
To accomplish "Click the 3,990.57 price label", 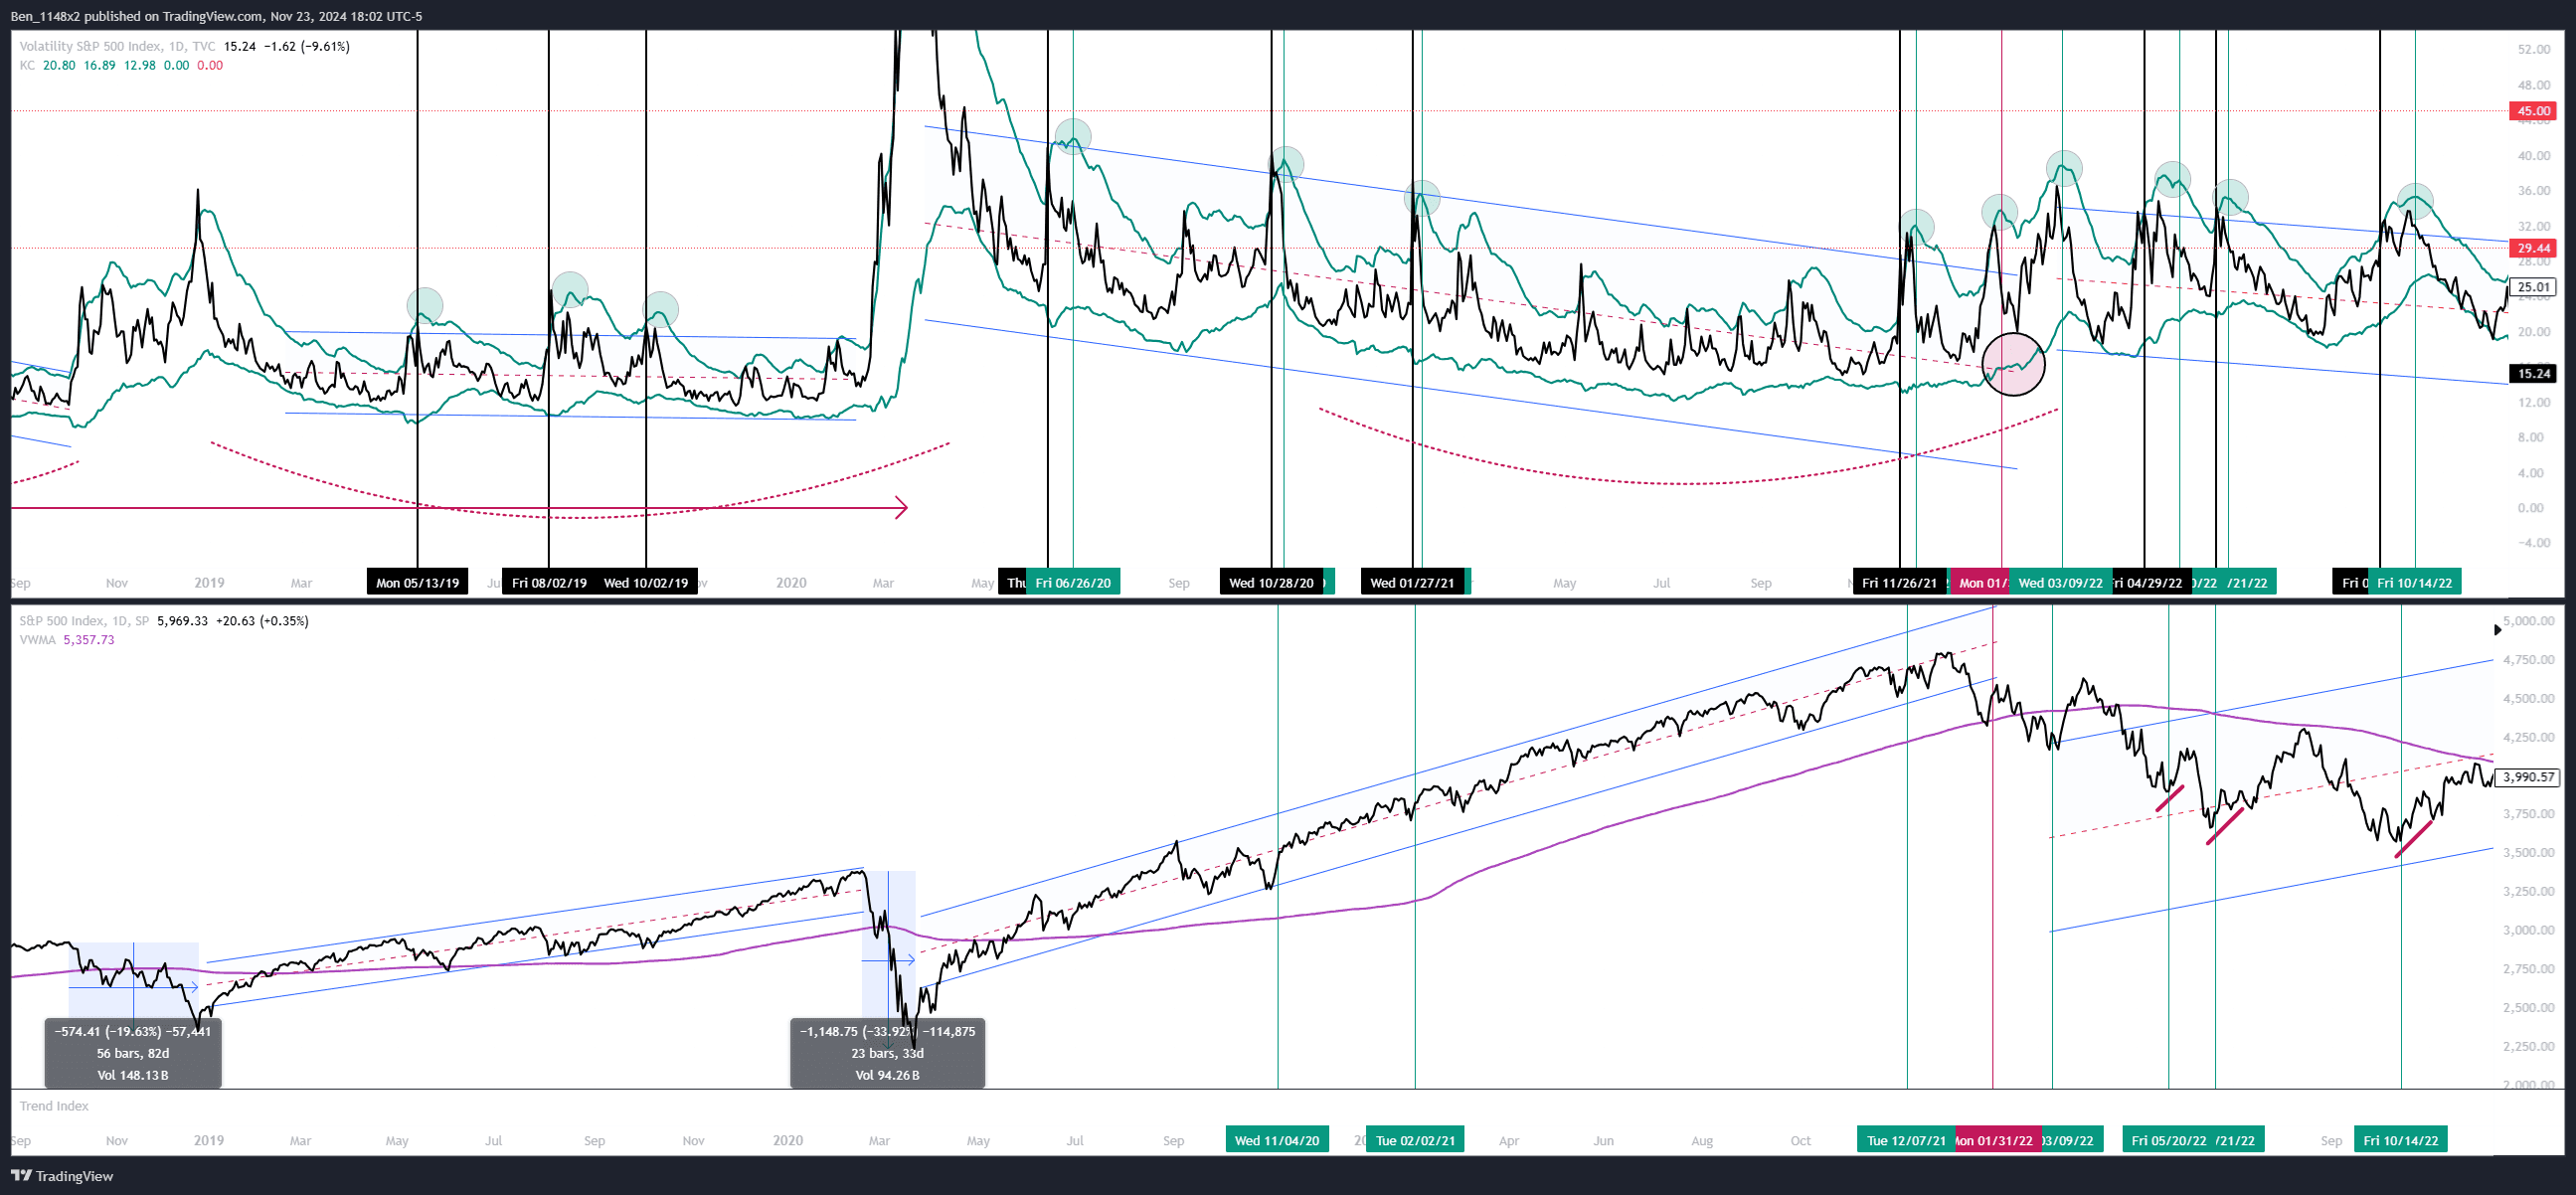I will [x=2528, y=777].
